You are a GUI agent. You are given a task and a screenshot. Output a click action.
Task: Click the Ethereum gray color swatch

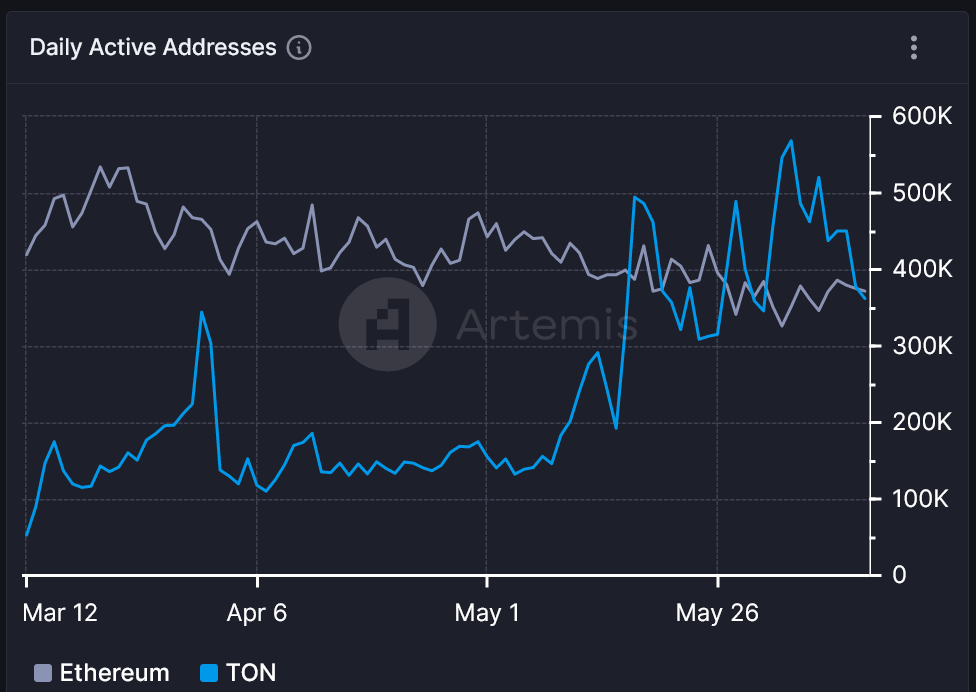pyautogui.click(x=42, y=673)
